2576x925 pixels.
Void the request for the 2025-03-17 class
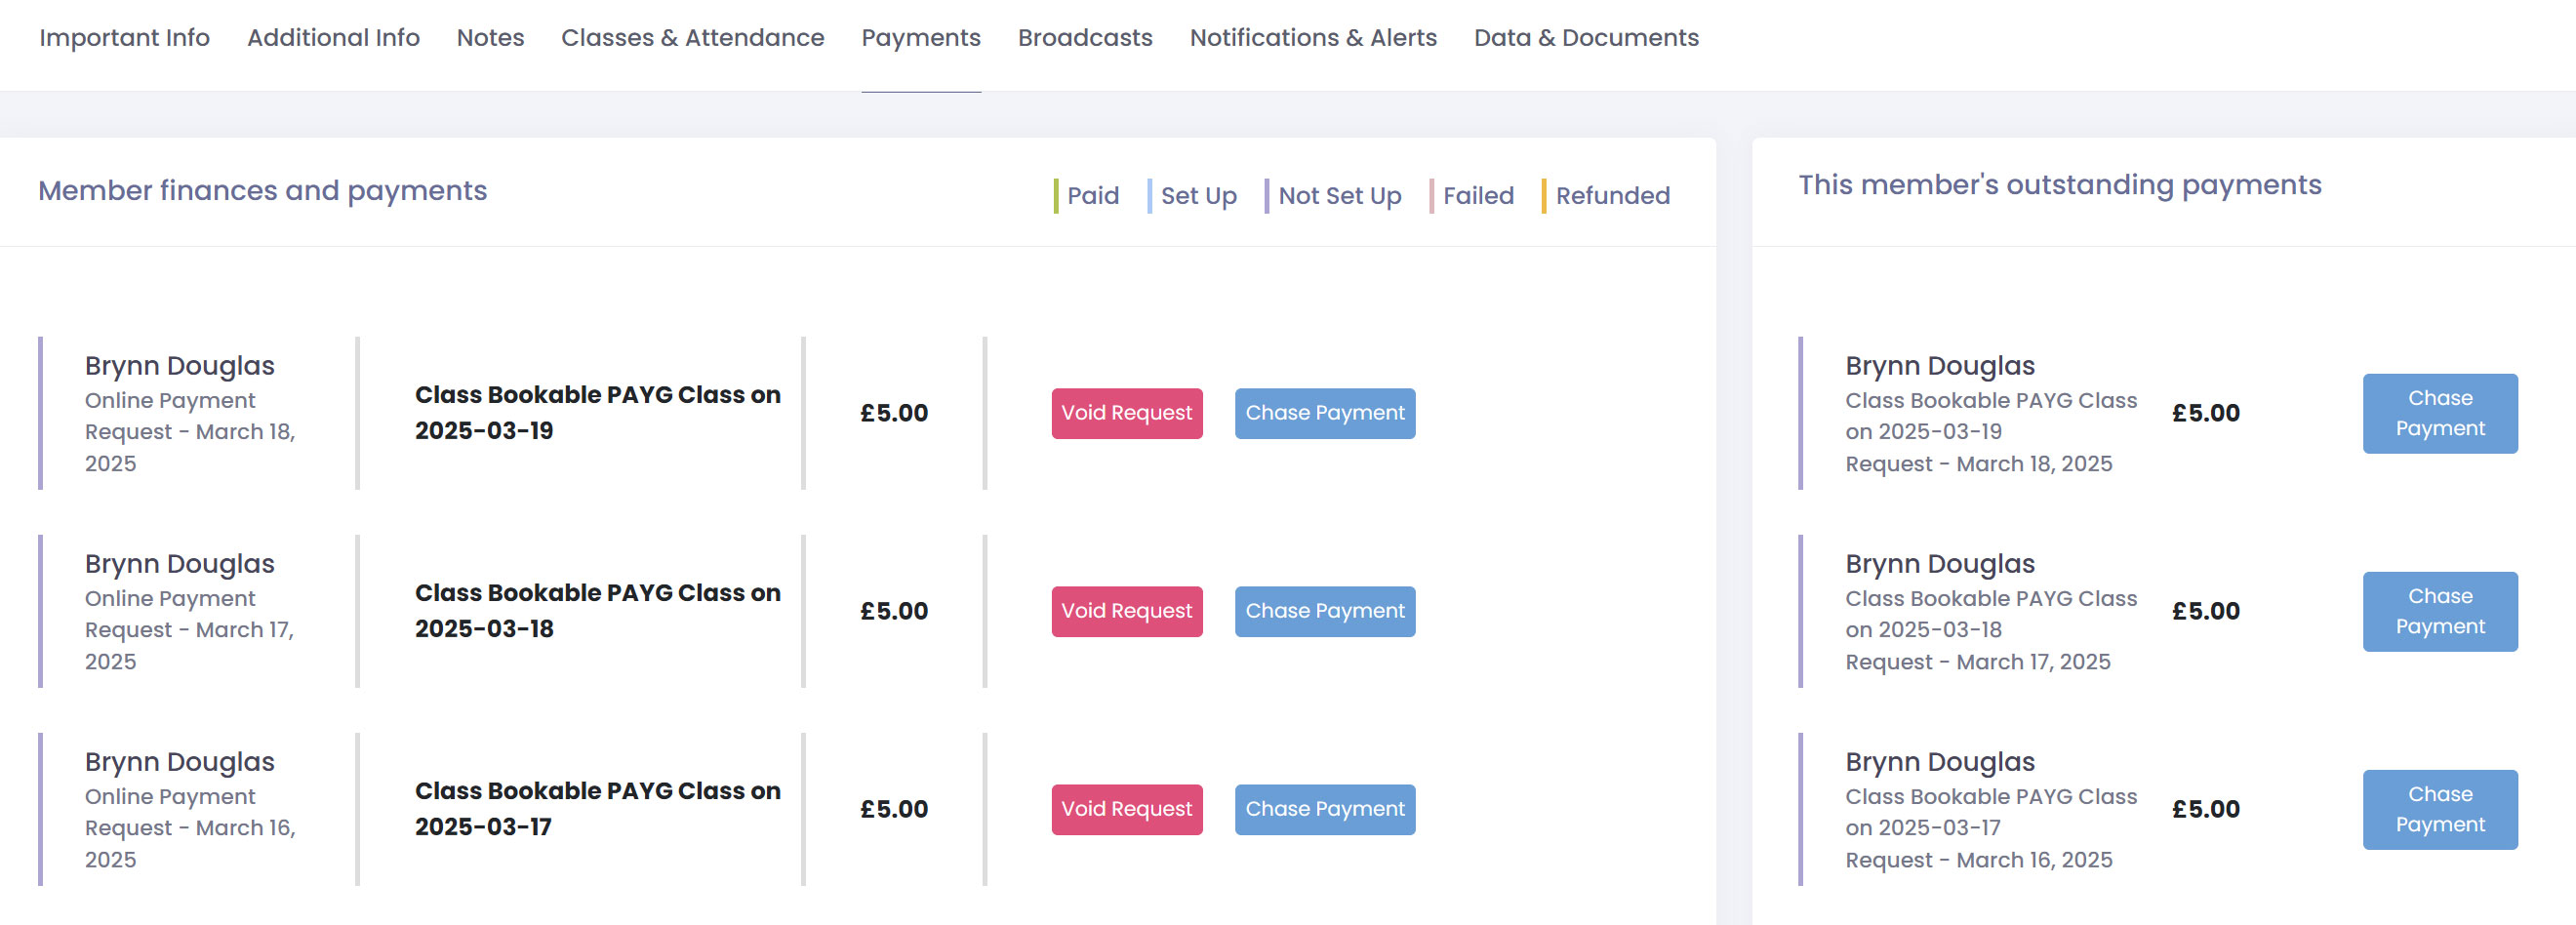pos(1126,809)
